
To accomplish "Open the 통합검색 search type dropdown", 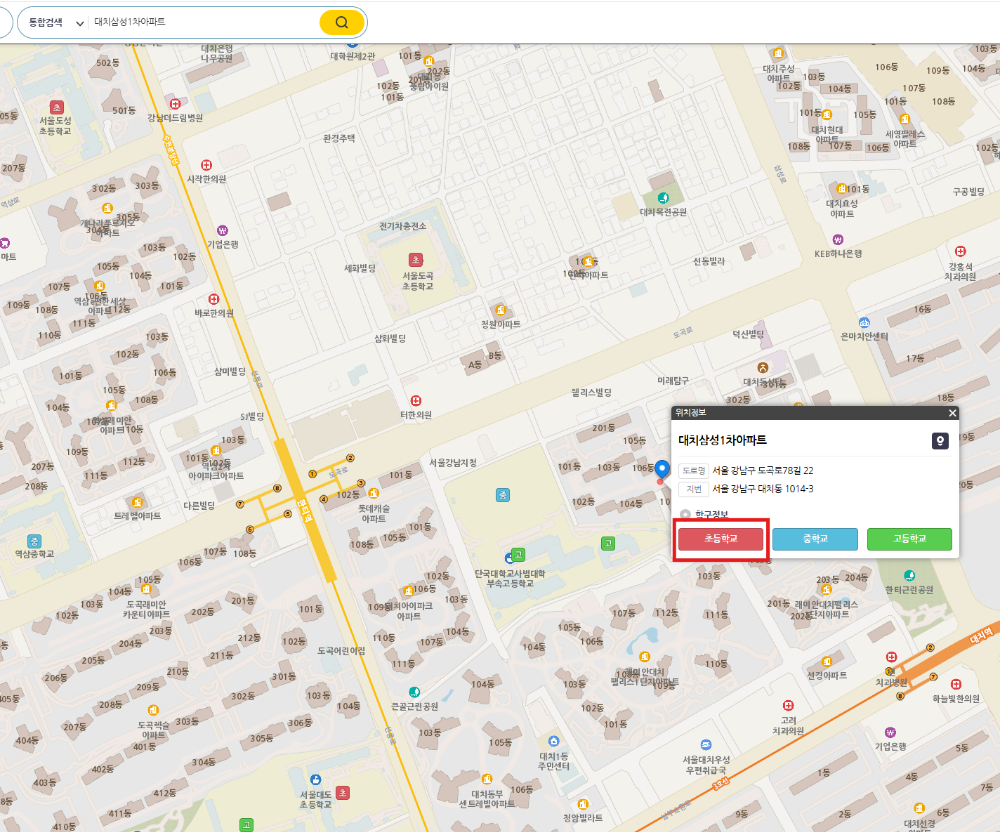I will [55, 22].
